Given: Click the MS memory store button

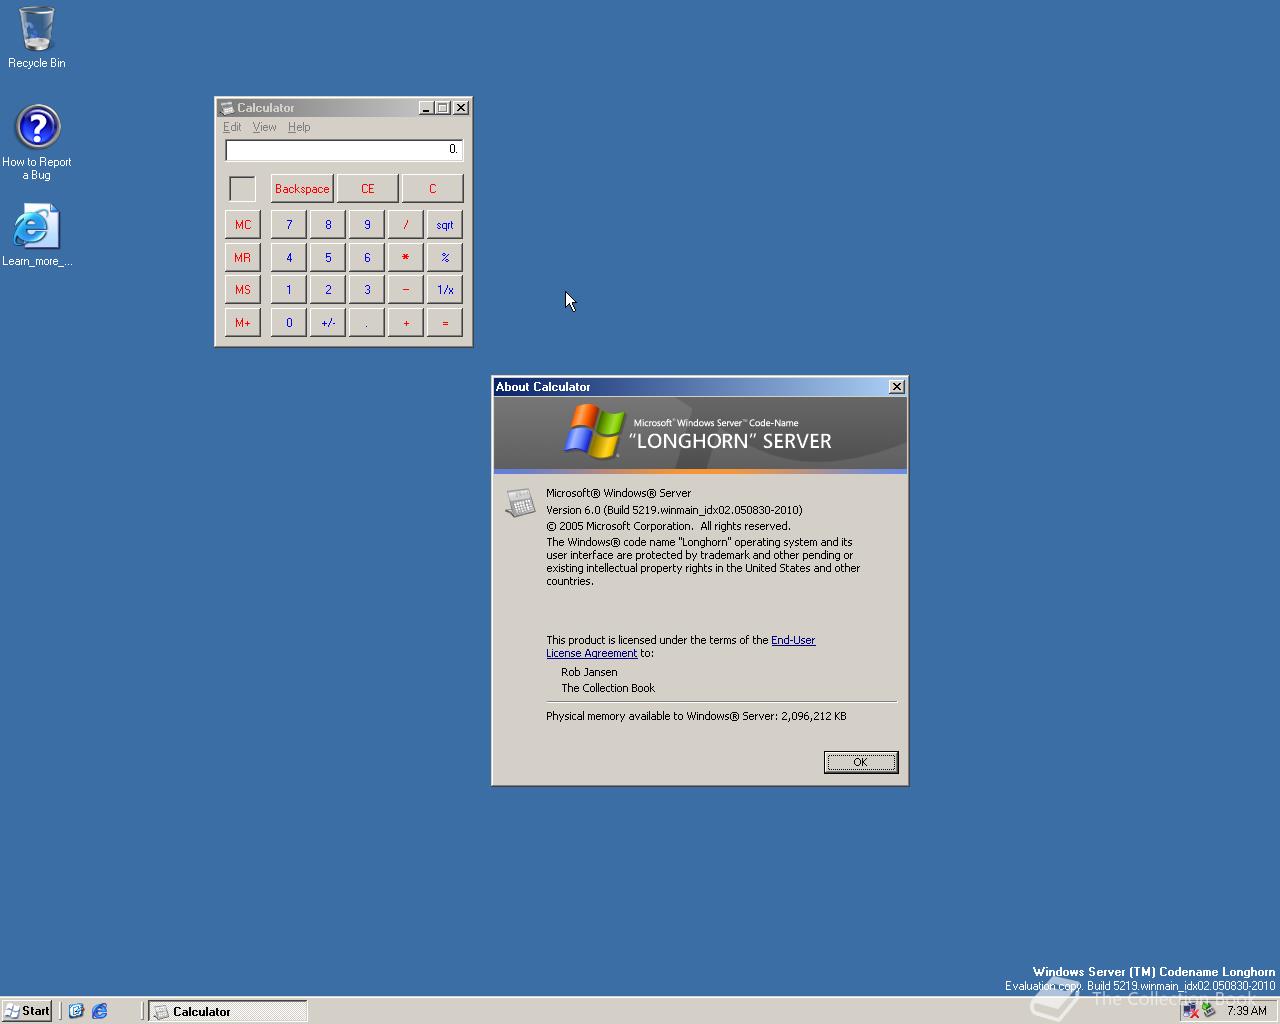Looking at the screenshot, I should (243, 290).
